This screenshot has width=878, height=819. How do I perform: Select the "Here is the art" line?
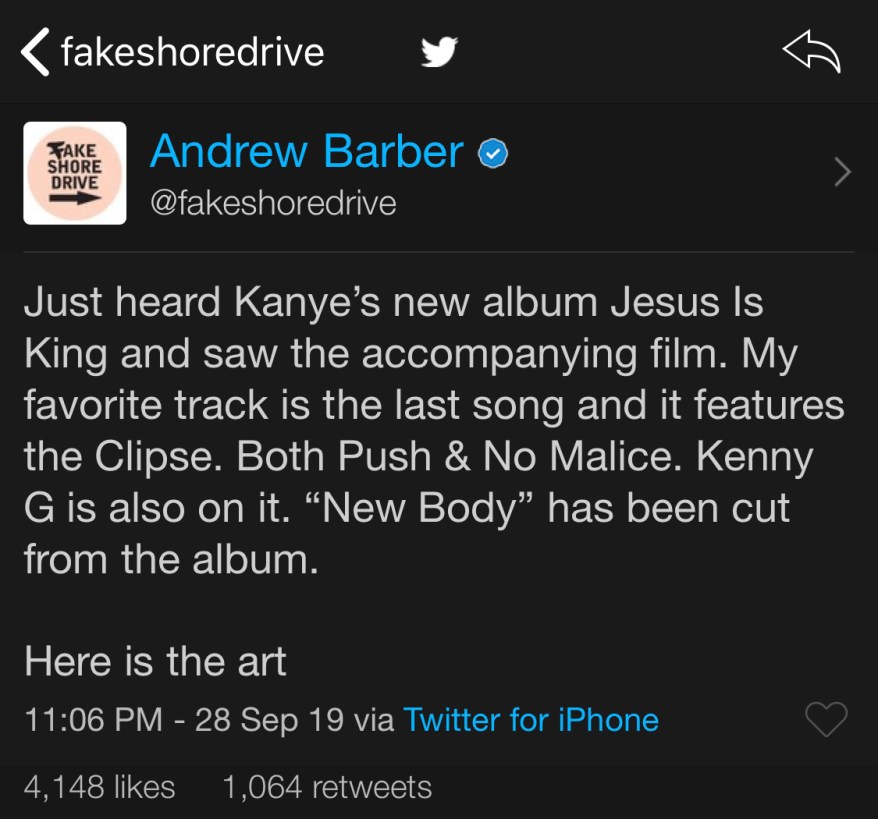(x=155, y=662)
